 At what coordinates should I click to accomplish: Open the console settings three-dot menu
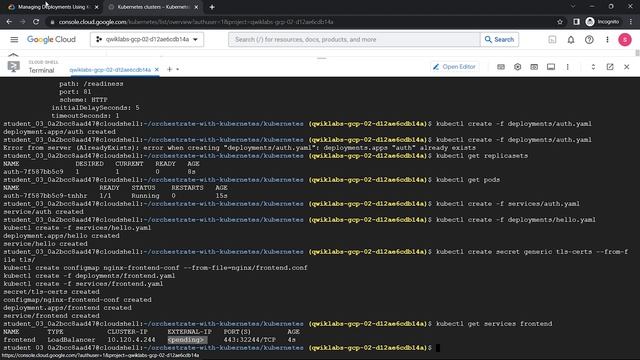(607, 40)
